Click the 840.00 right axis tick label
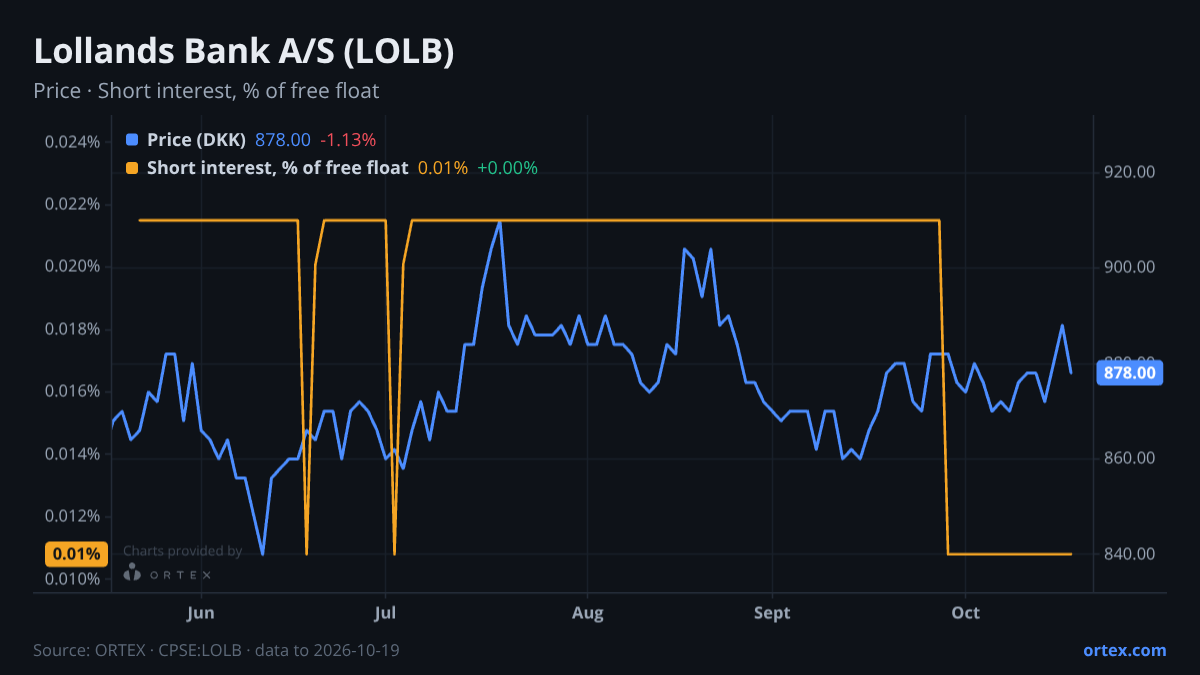Screen dimensions: 1200x675 [1130, 554]
